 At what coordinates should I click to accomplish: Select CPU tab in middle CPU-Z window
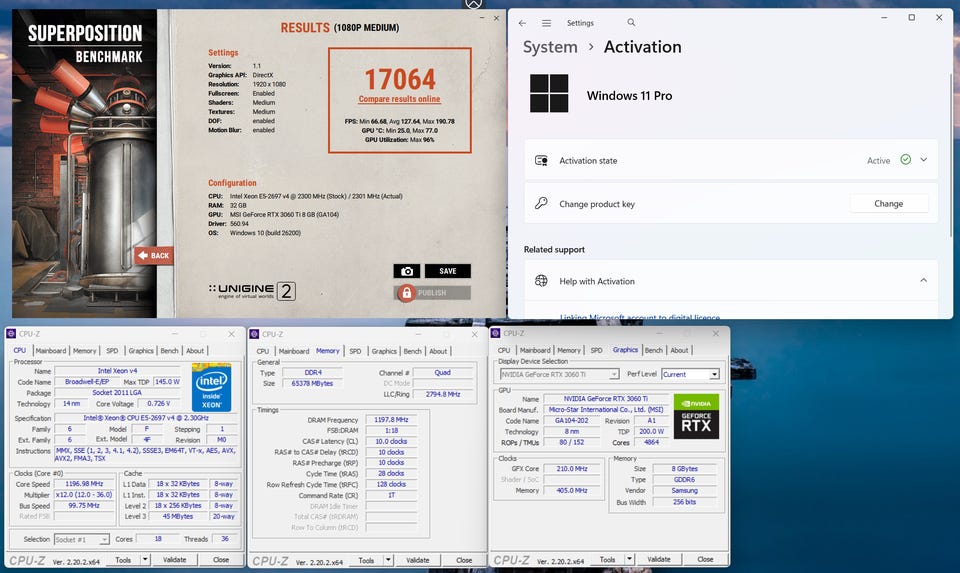coord(263,351)
